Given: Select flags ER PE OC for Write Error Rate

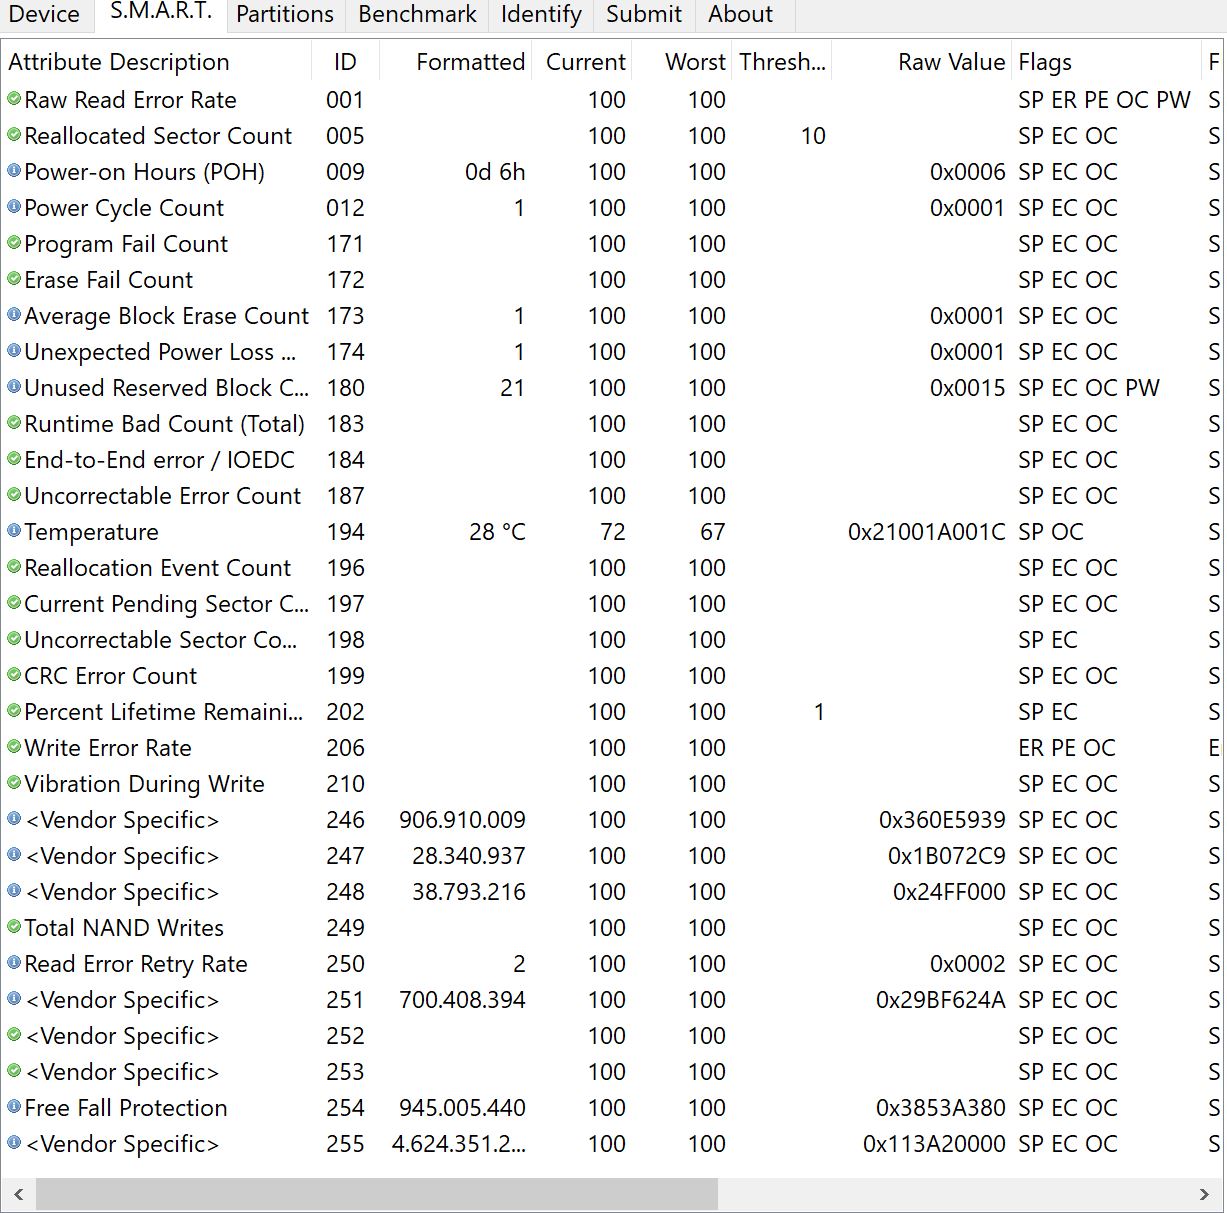Looking at the screenshot, I should (1066, 748).
